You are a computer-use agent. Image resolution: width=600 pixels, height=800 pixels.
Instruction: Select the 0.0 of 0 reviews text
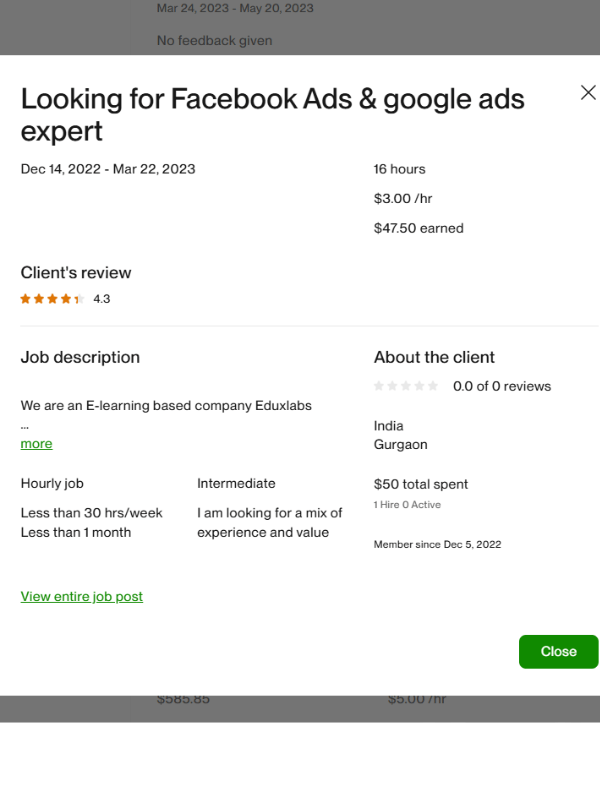point(501,386)
